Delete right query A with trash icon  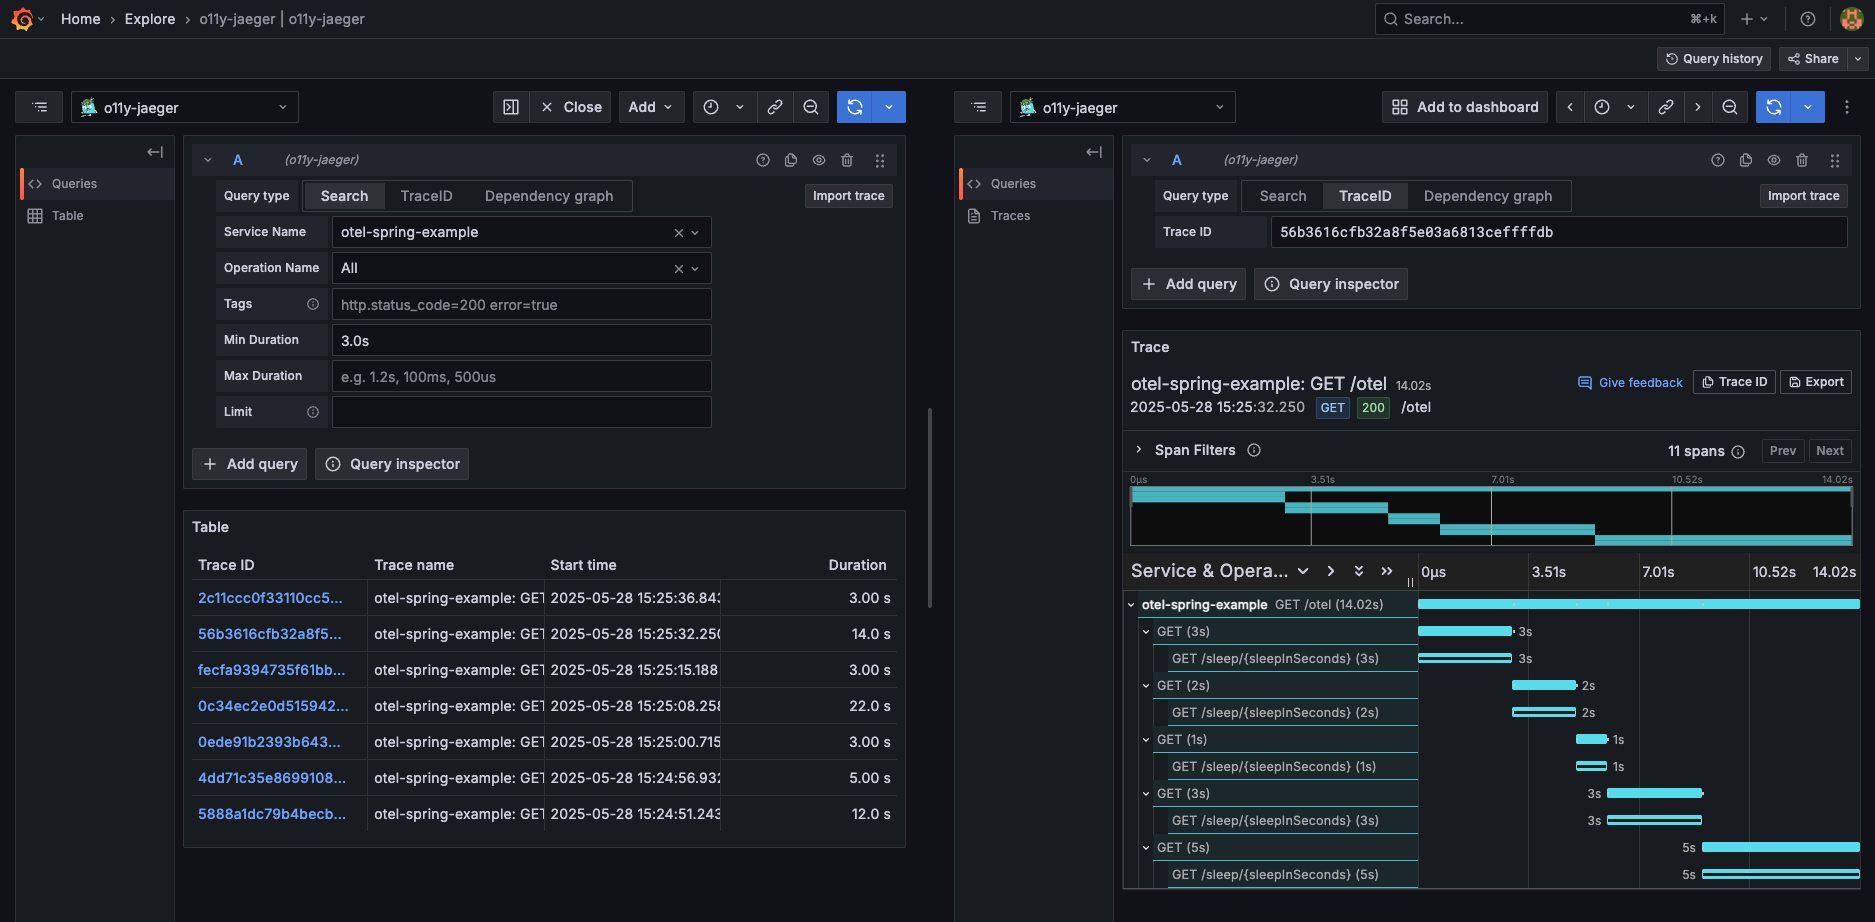coord(1802,160)
